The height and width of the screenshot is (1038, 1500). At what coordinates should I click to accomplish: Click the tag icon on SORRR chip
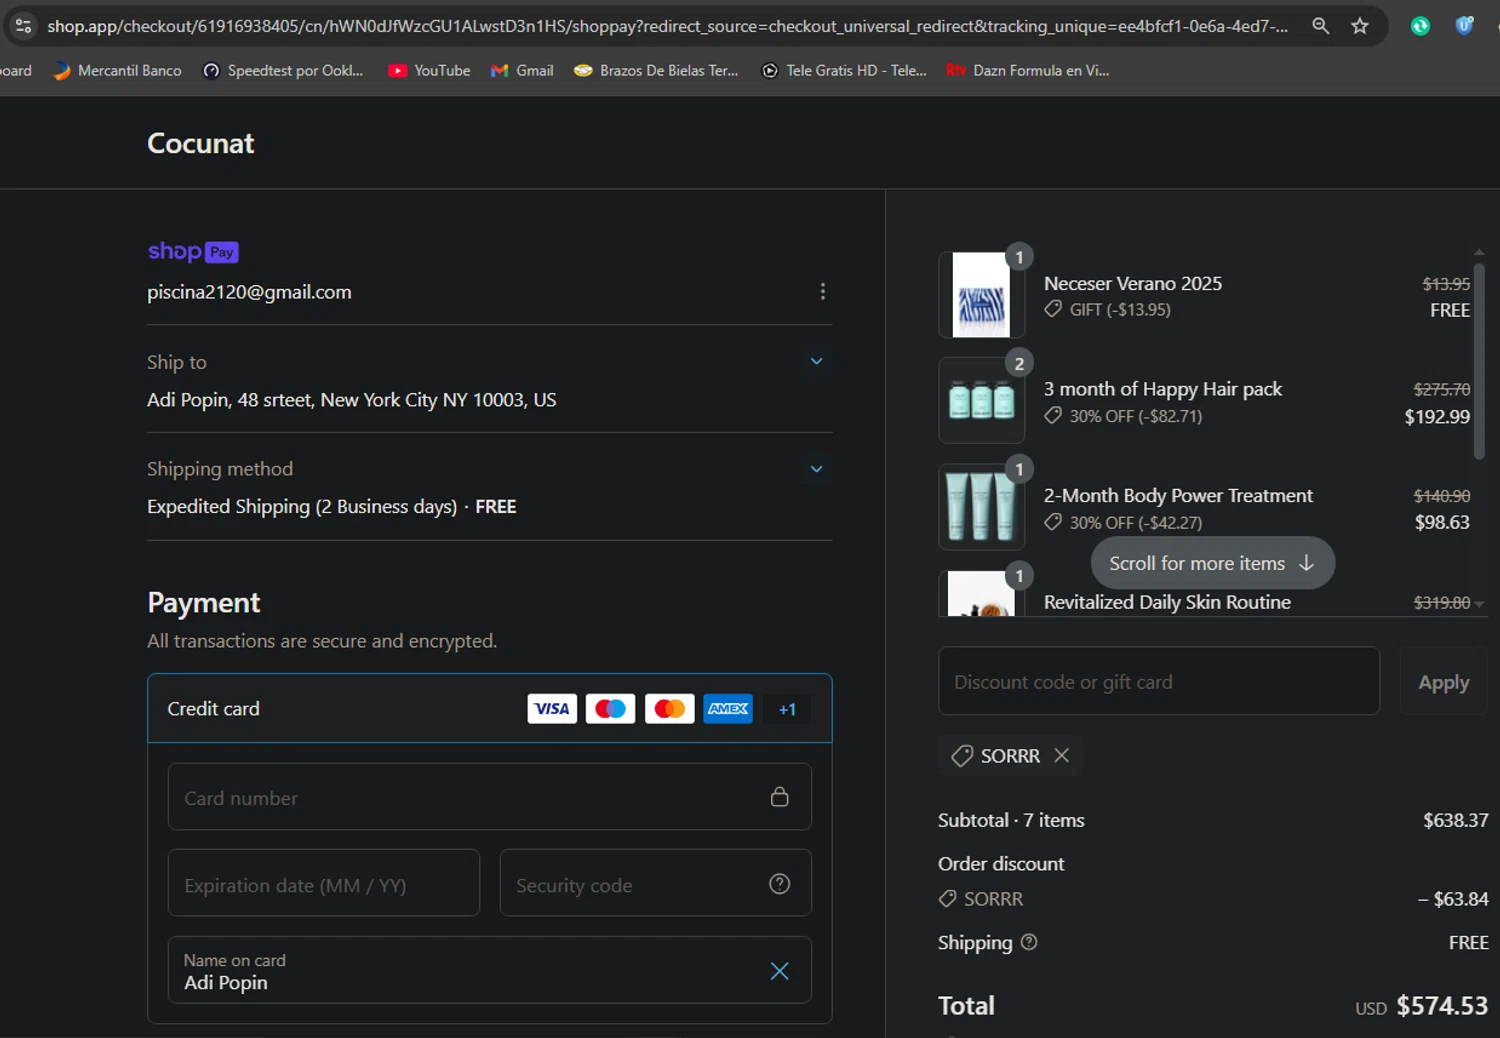coord(962,756)
